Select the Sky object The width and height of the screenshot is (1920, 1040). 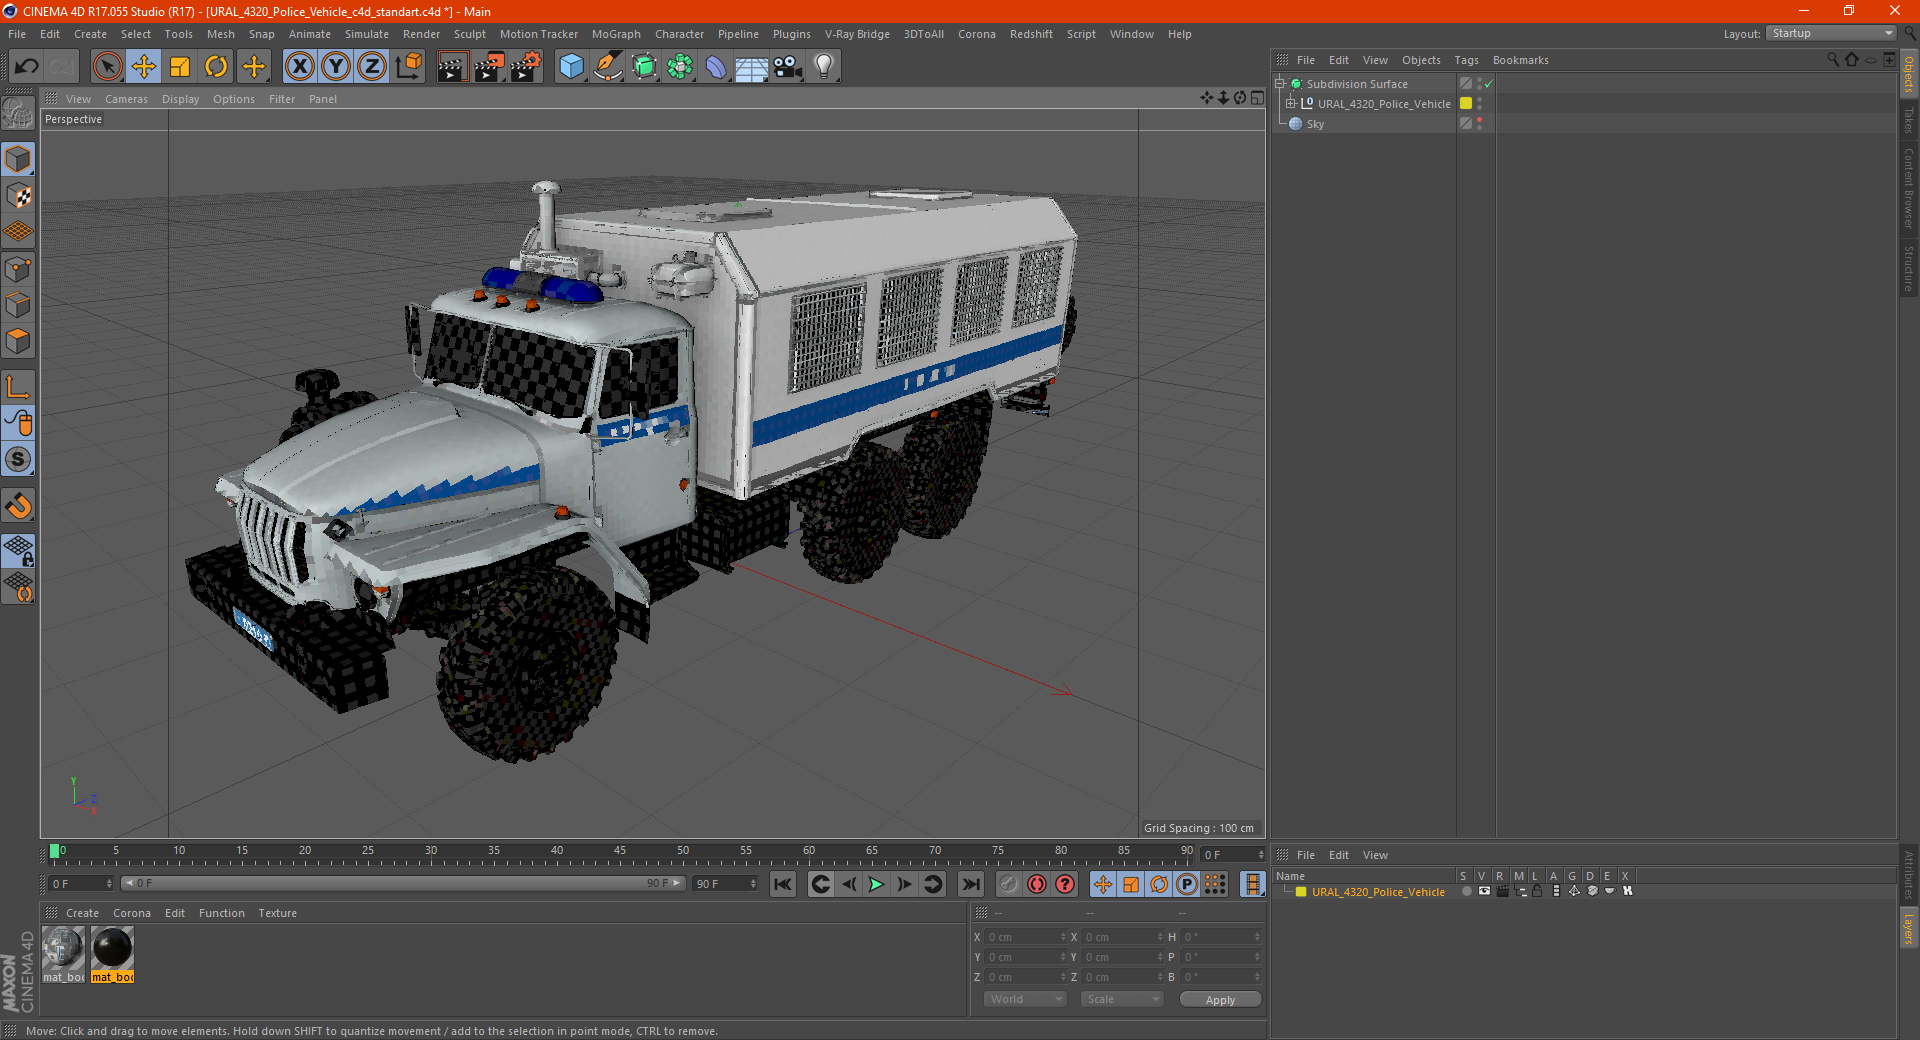coord(1315,124)
